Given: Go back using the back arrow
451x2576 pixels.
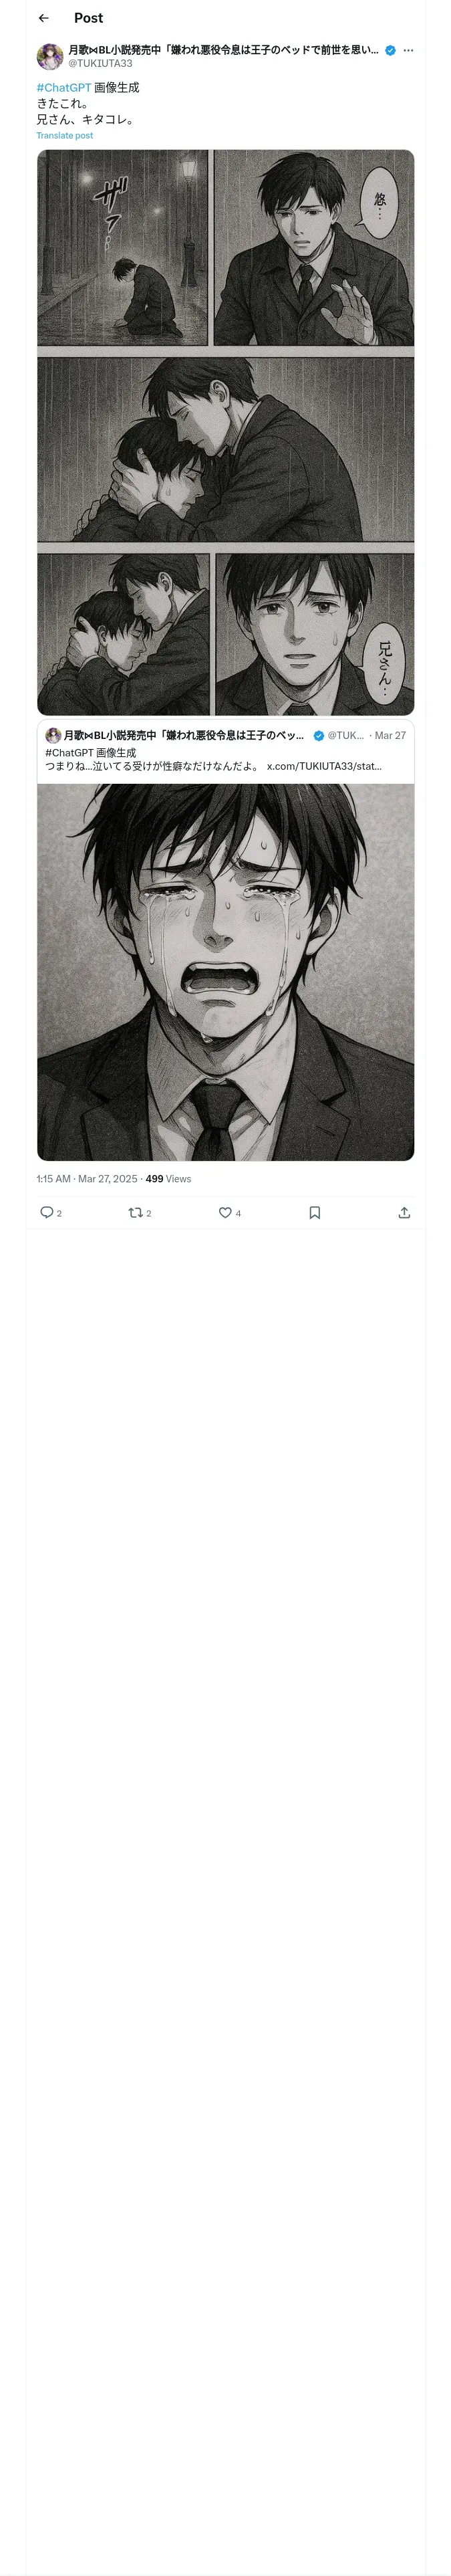Looking at the screenshot, I should pos(43,18).
